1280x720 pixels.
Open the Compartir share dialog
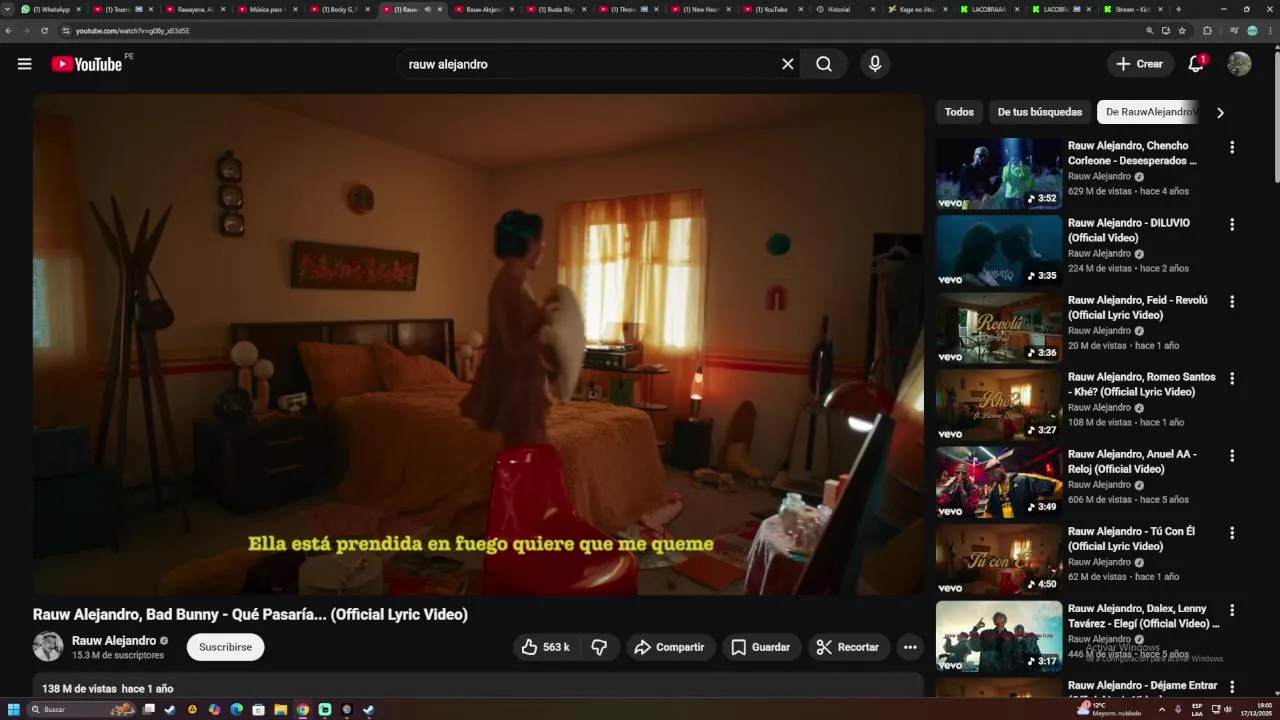point(670,647)
